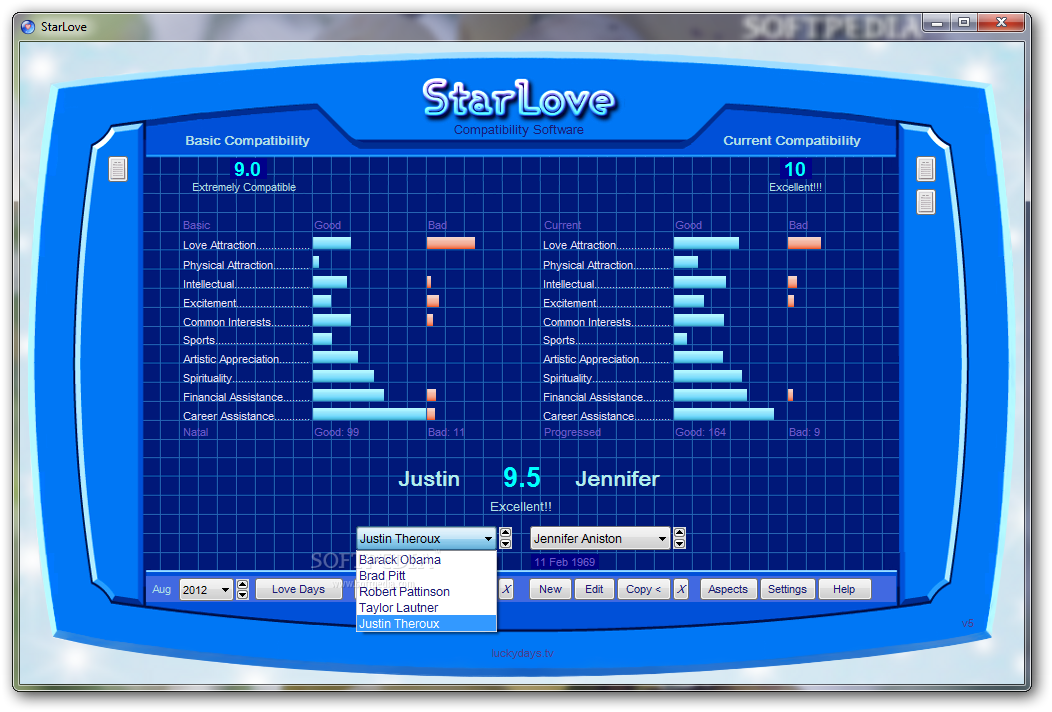
Task: Create a new person with New
Action: [x=550, y=589]
